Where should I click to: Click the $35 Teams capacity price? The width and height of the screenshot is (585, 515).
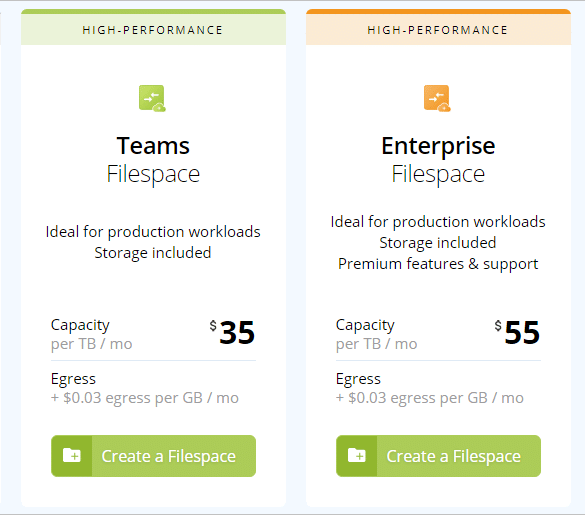[232, 332]
